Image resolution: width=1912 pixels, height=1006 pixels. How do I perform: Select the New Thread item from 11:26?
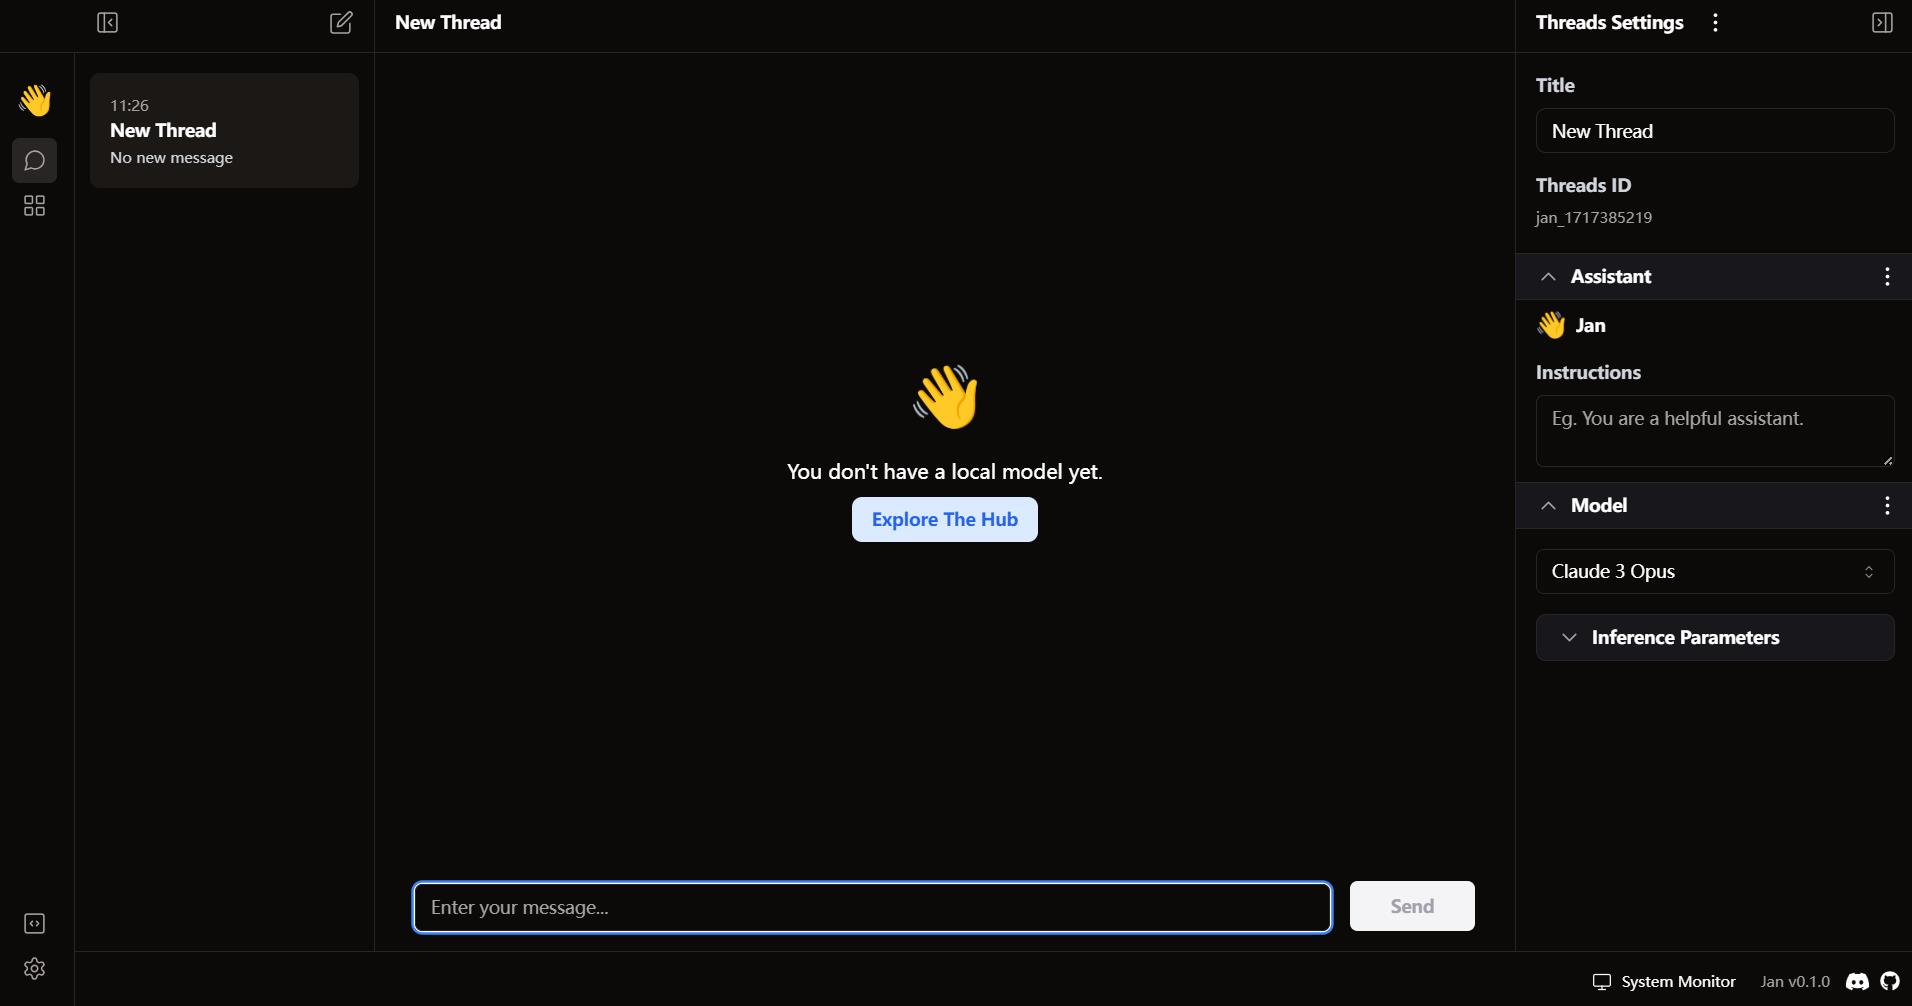point(224,130)
